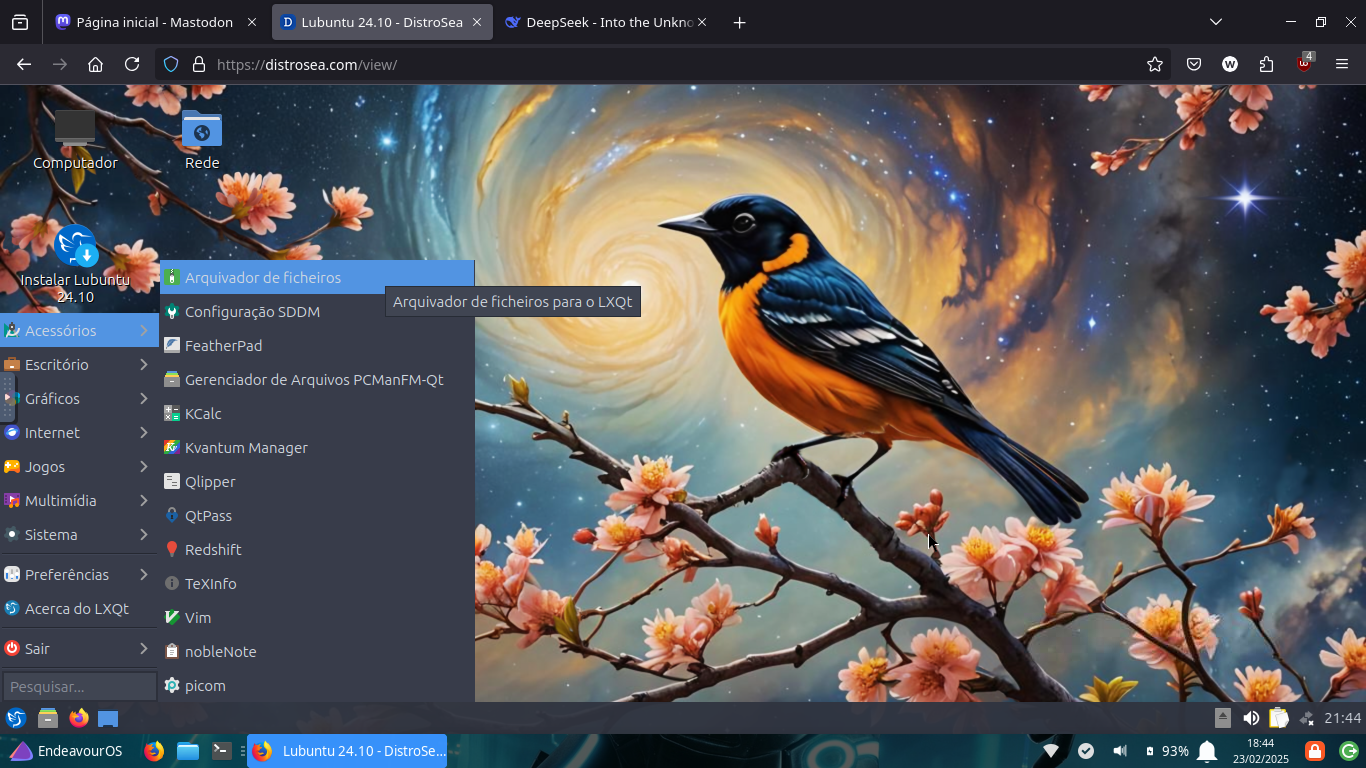Switch to Página inicial - Mastodon tab
The width and height of the screenshot is (1366, 768).
pos(155,22)
